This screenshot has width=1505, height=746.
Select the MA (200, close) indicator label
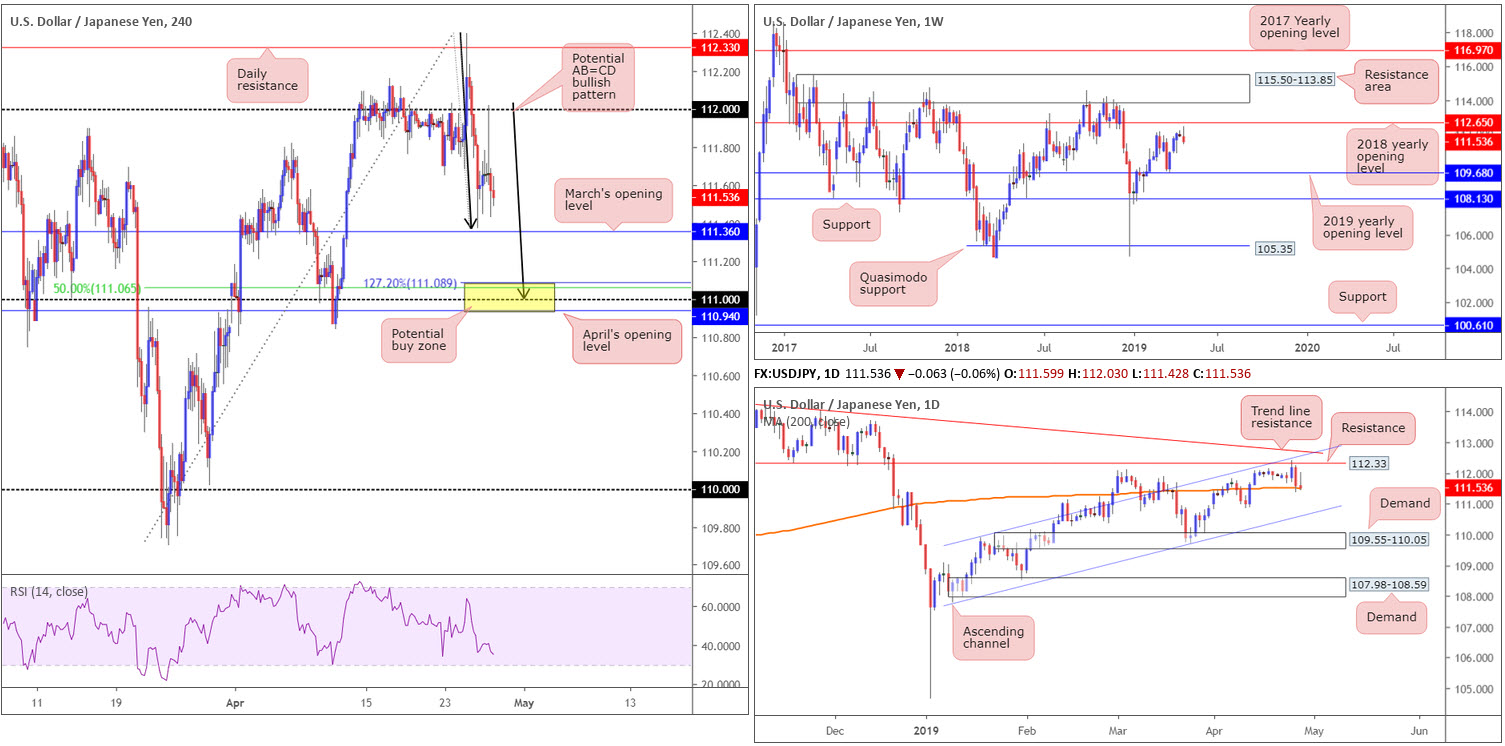(805, 421)
